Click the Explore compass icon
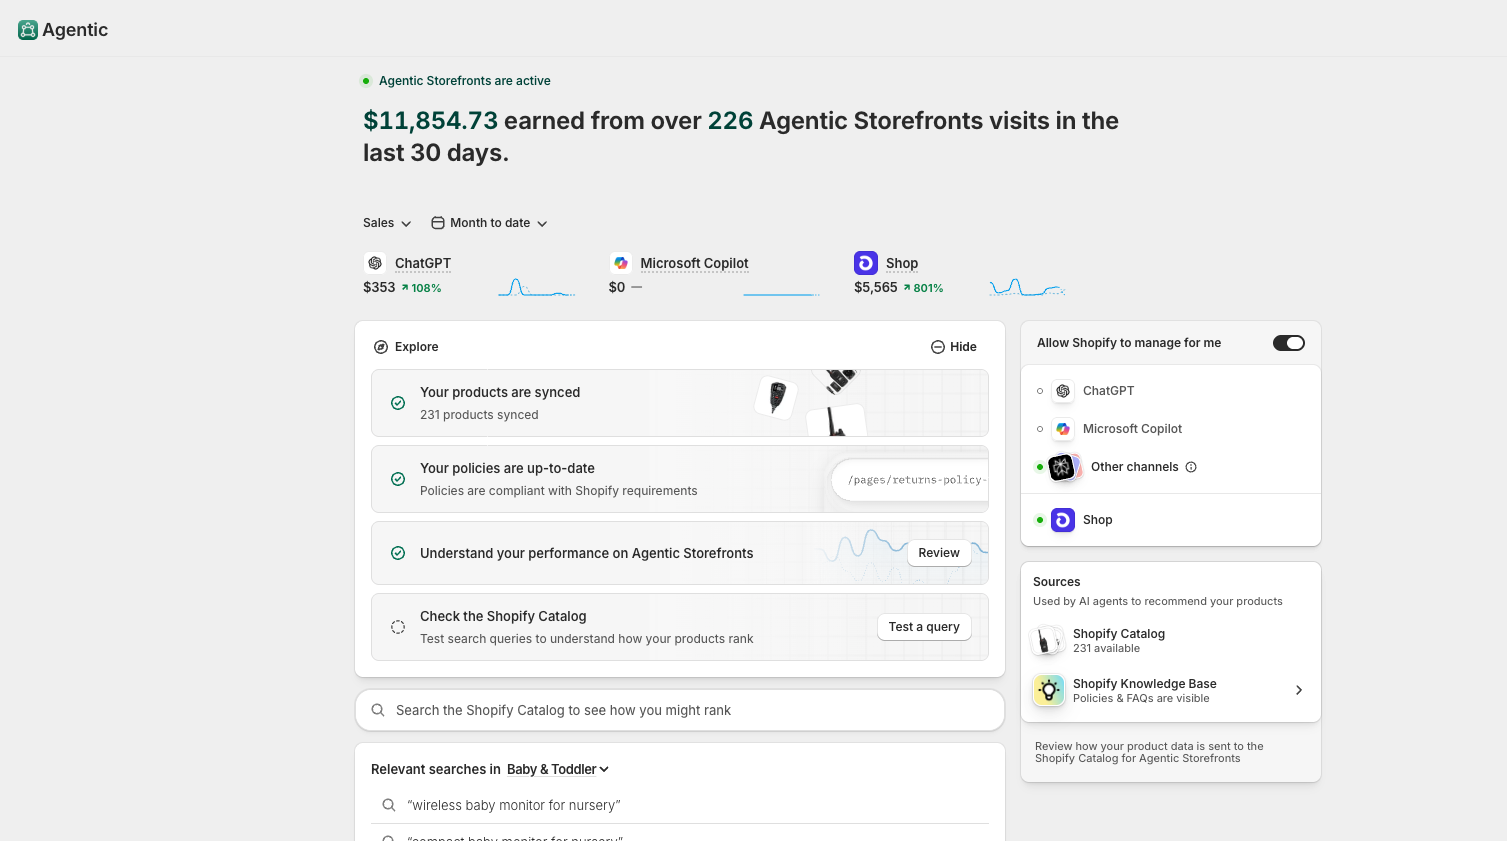The height and width of the screenshot is (841, 1507). tap(381, 347)
